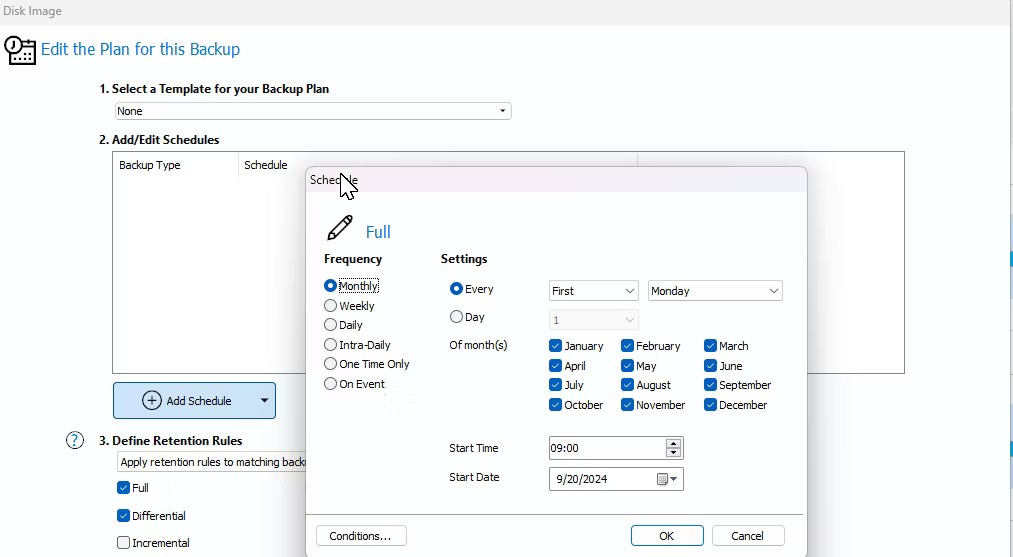The height and width of the screenshot is (557, 1013).
Task: Click the OK button
Action: 667,536
